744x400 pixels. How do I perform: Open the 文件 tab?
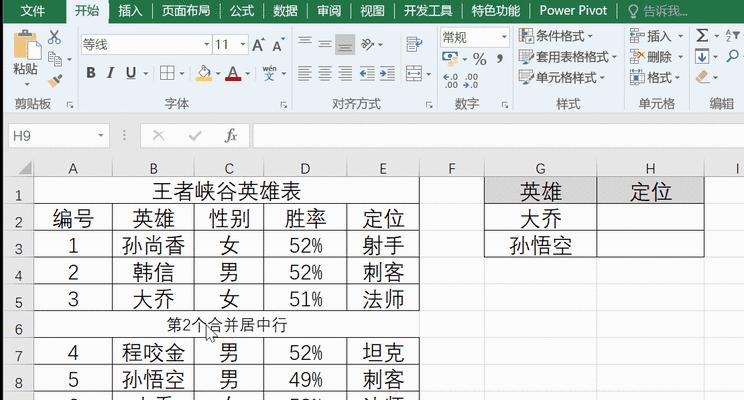pos(33,10)
